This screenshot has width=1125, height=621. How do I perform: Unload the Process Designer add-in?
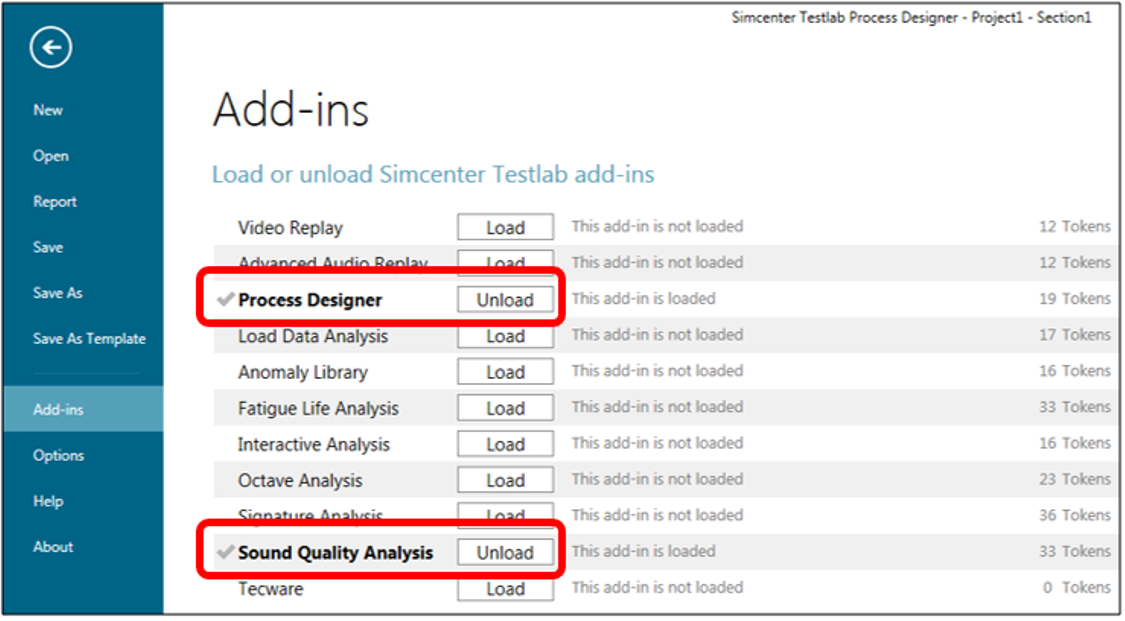pyautogui.click(x=505, y=300)
